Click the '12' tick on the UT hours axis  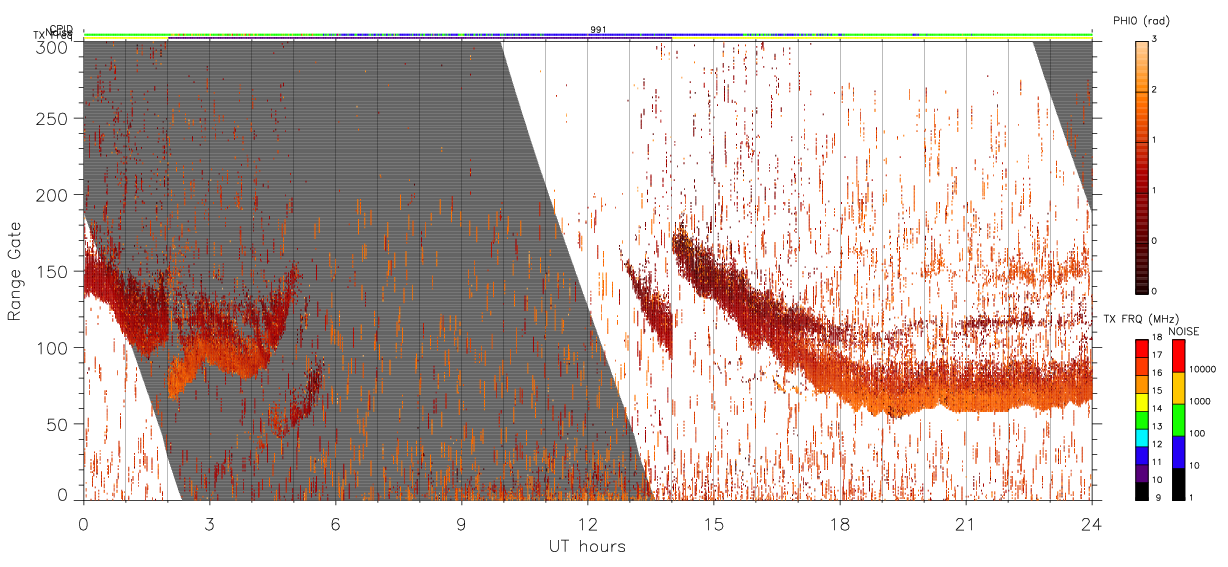pos(587,524)
